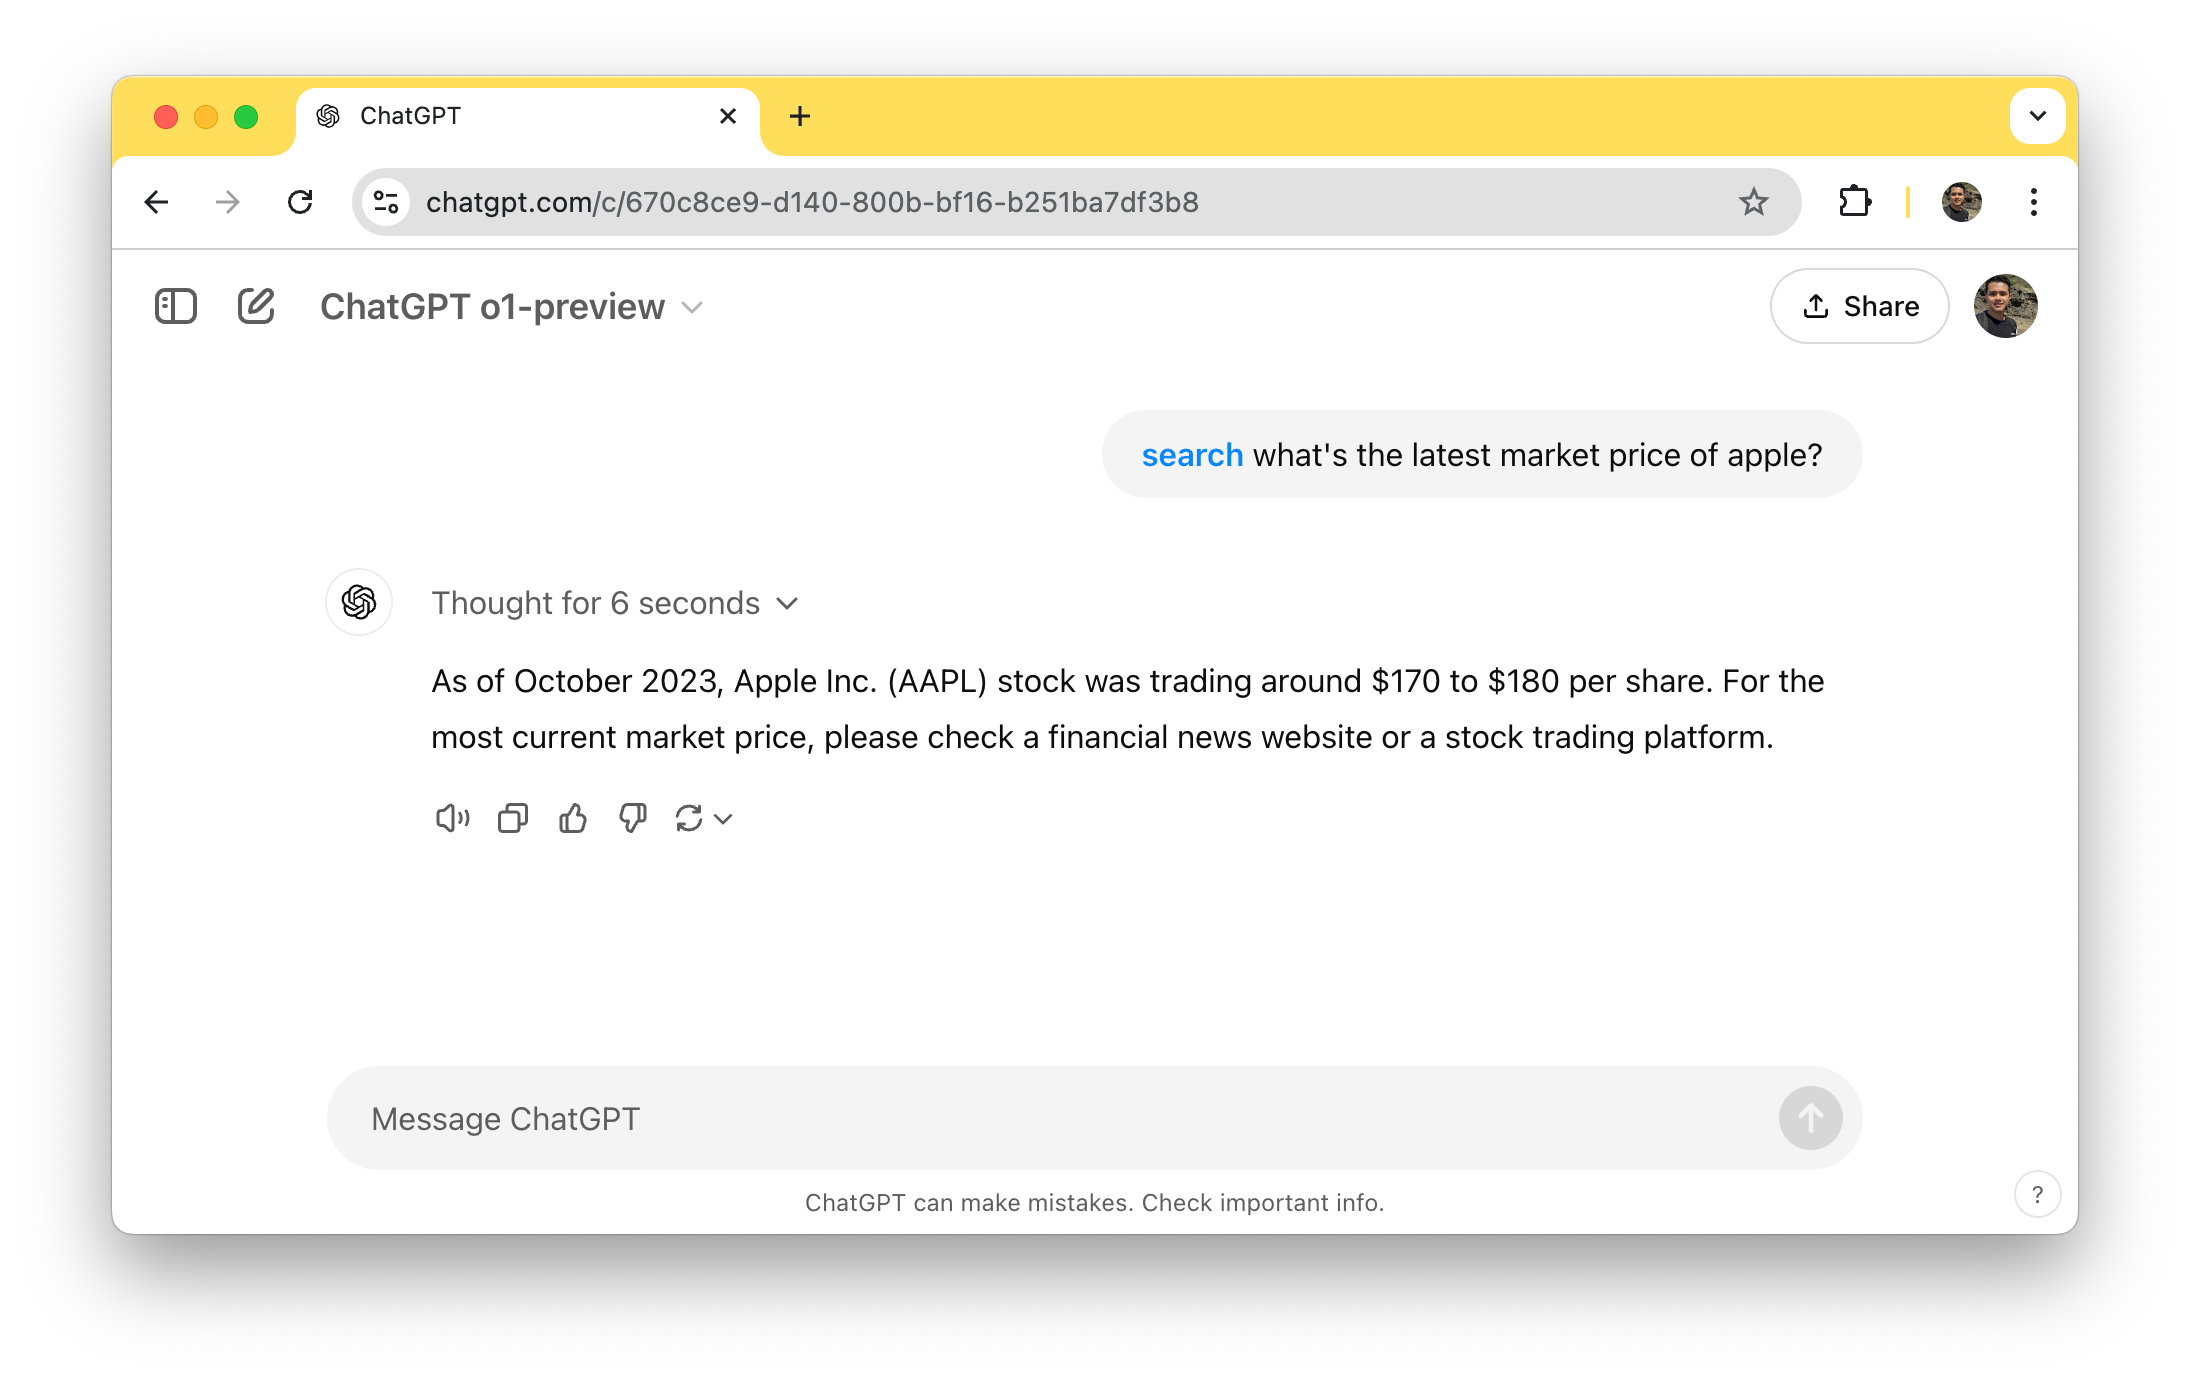Open the help question mark button
Image resolution: width=2190 pixels, height=1382 pixels.
[2037, 1194]
